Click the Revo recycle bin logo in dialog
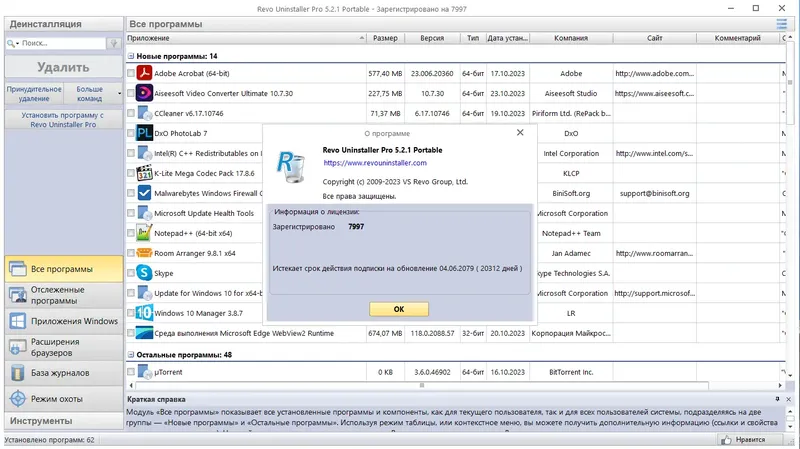Screen dimensions: 800x449 click(291, 168)
